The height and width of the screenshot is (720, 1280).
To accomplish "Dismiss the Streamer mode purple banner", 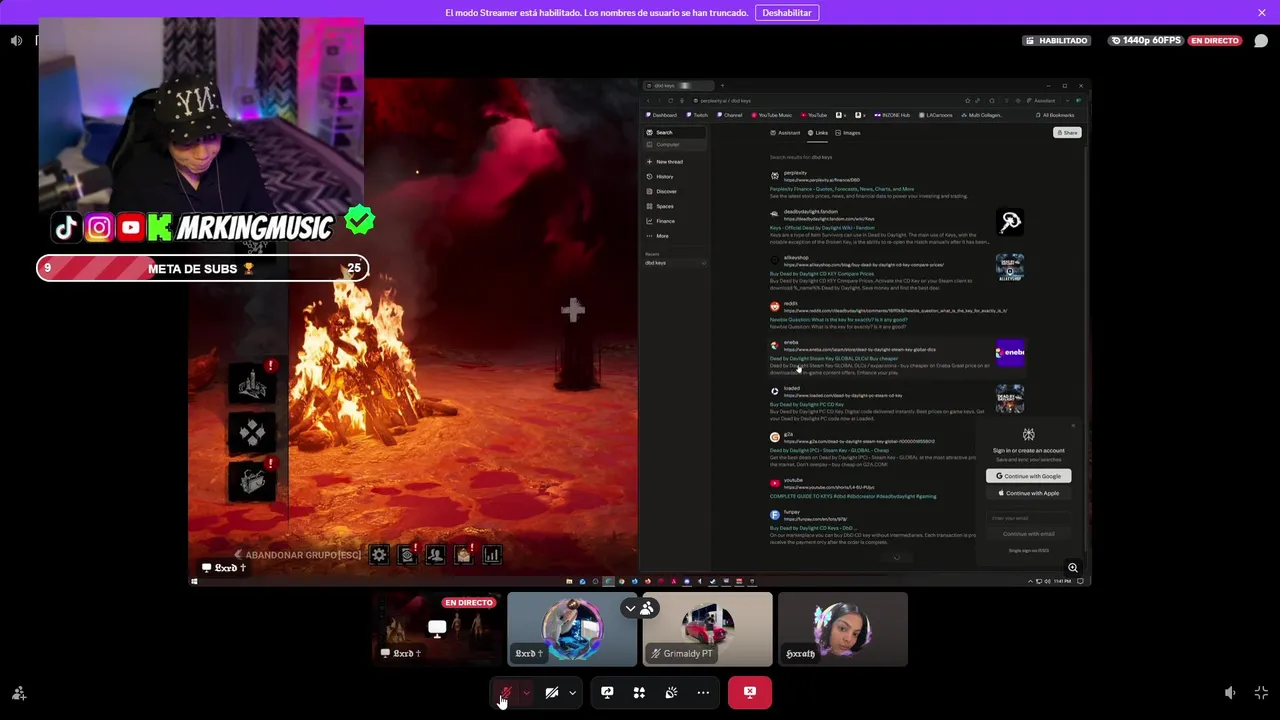I will 1262,13.
